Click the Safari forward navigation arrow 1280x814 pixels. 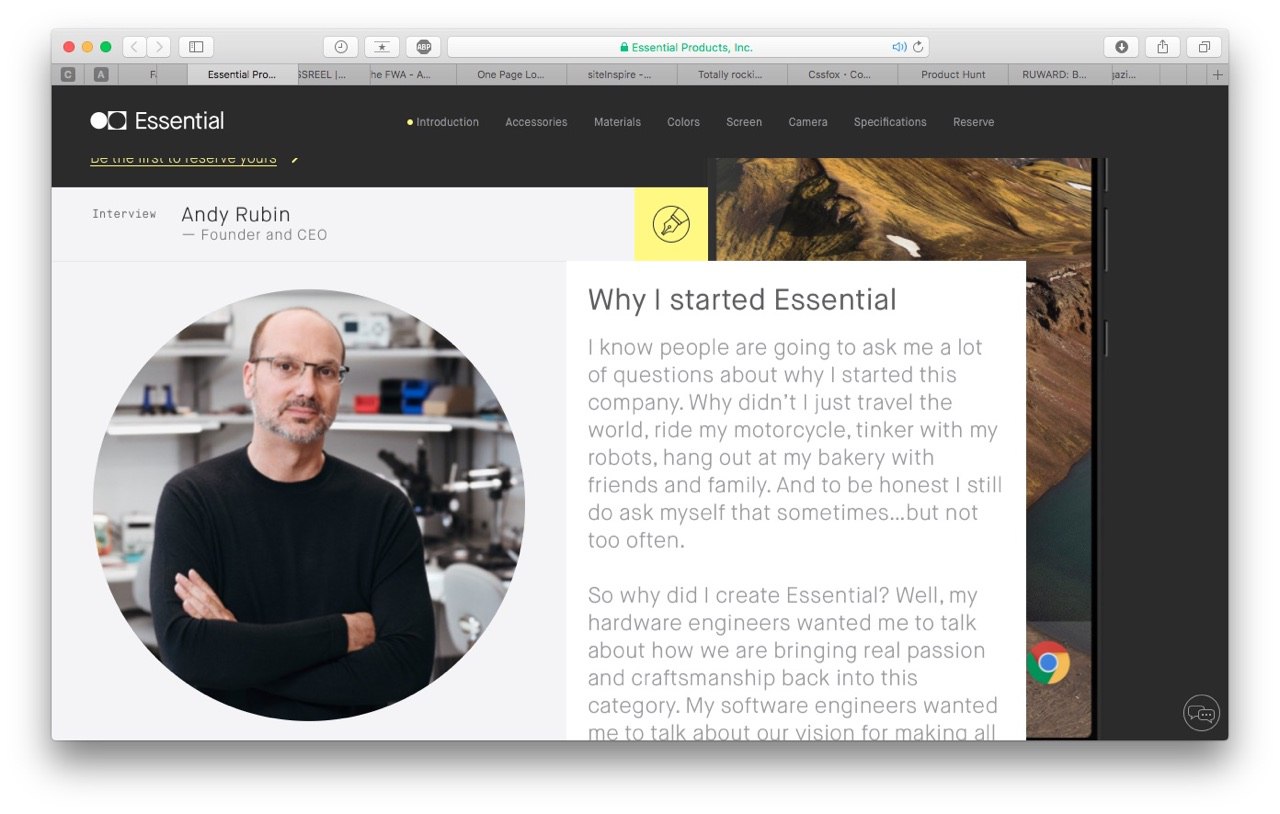[159, 47]
